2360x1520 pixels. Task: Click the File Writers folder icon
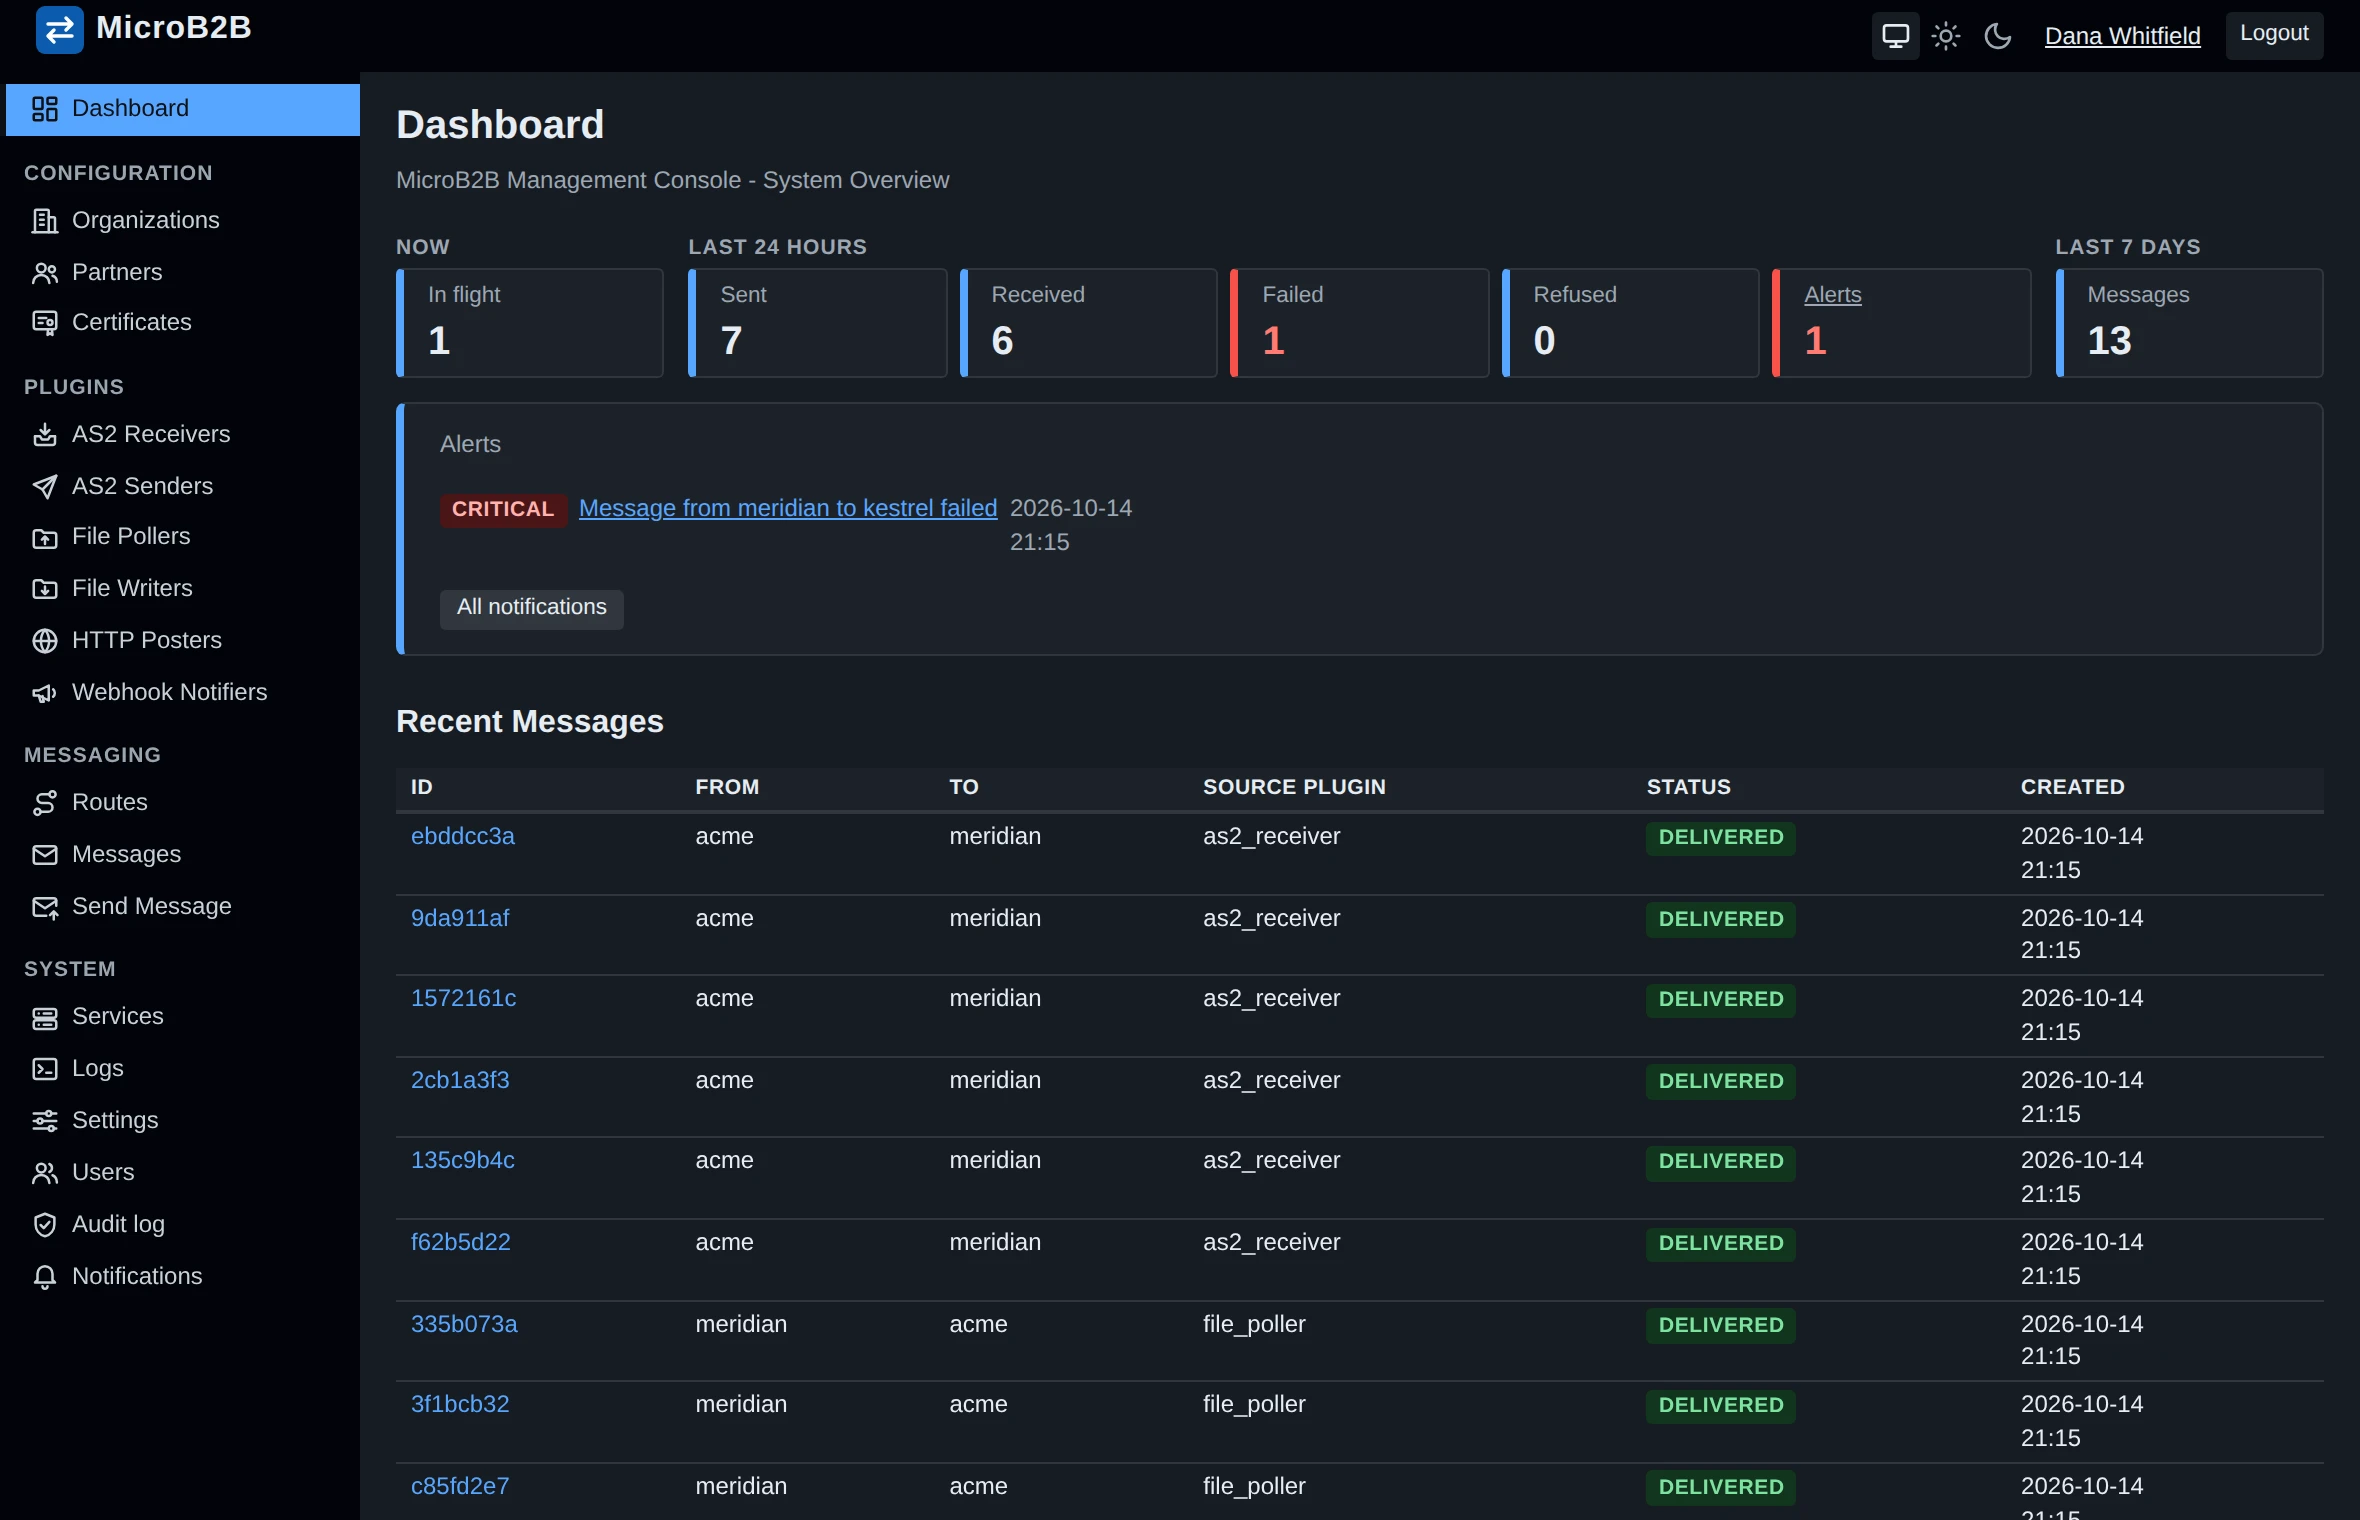45,589
